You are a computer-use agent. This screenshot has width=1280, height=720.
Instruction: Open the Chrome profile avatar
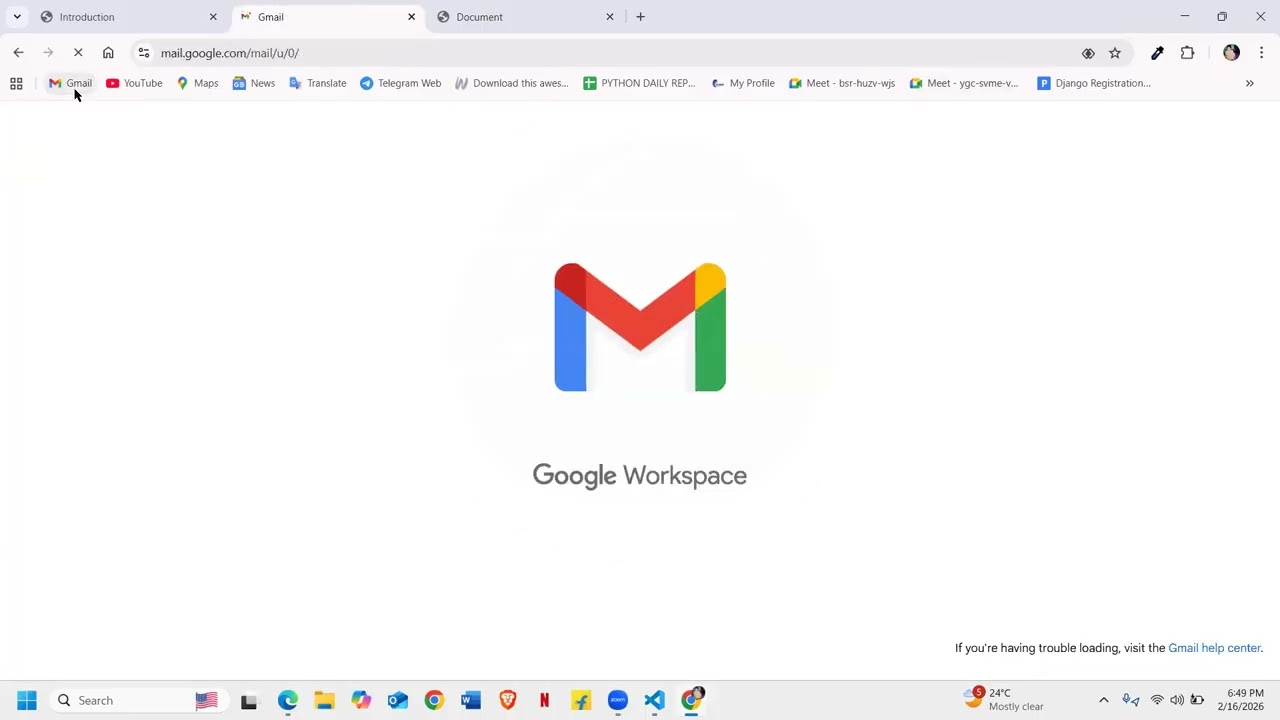click(x=1231, y=53)
